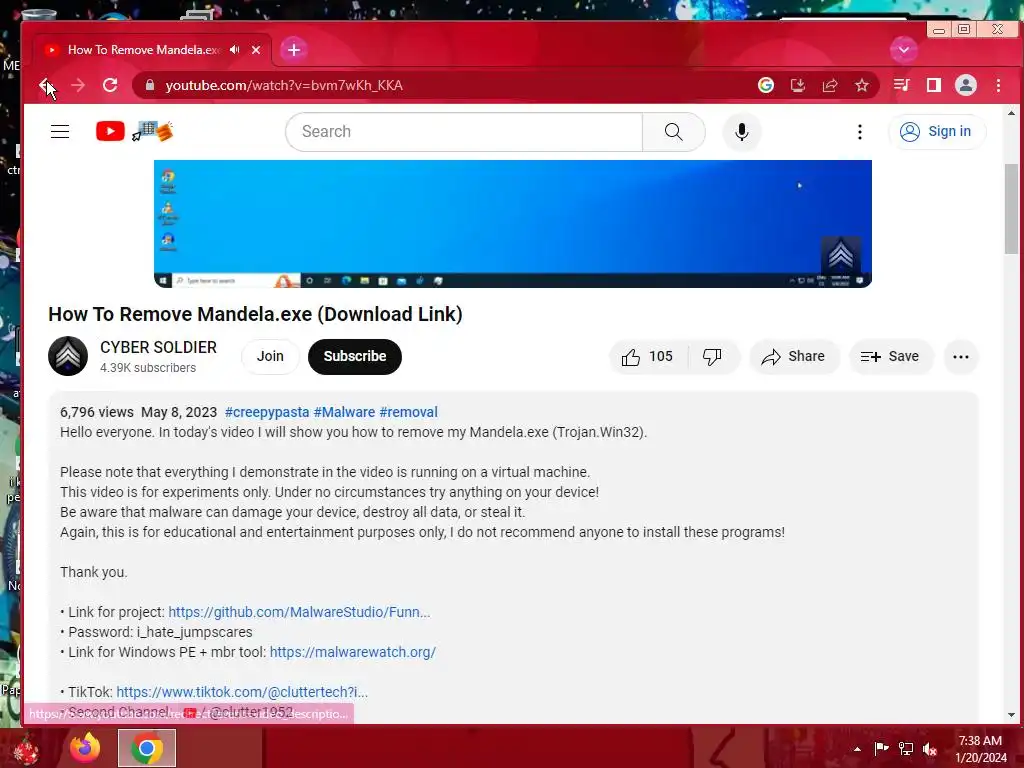
Task: Click the #creepypasta hashtag
Action: click(x=267, y=412)
